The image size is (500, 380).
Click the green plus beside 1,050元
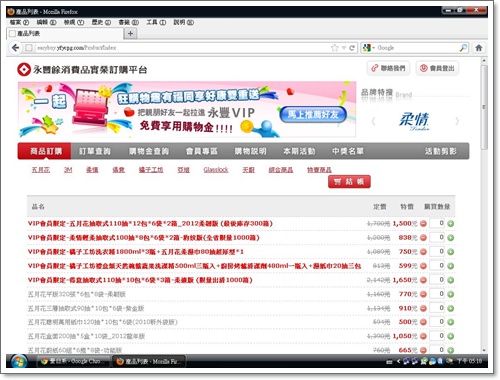[451, 336]
